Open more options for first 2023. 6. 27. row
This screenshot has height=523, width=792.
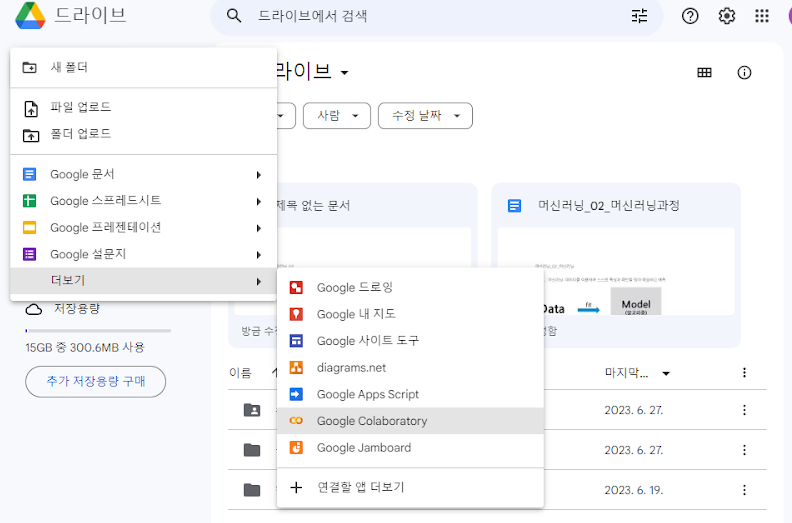tap(744, 410)
